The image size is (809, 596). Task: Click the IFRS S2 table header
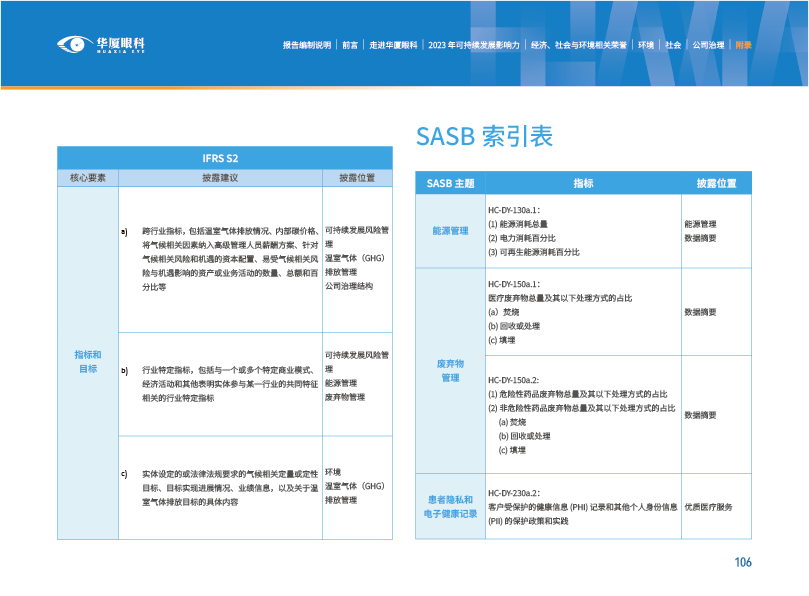point(220,158)
